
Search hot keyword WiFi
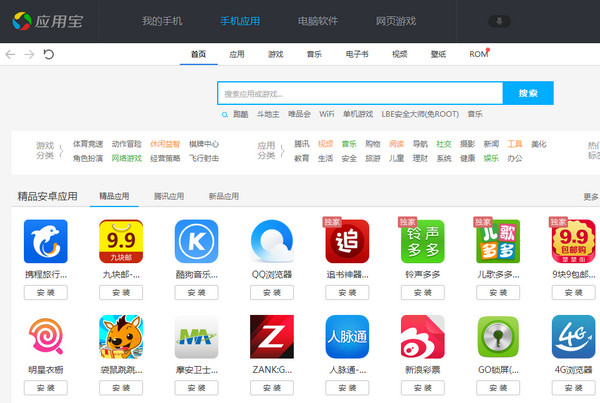click(326, 114)
